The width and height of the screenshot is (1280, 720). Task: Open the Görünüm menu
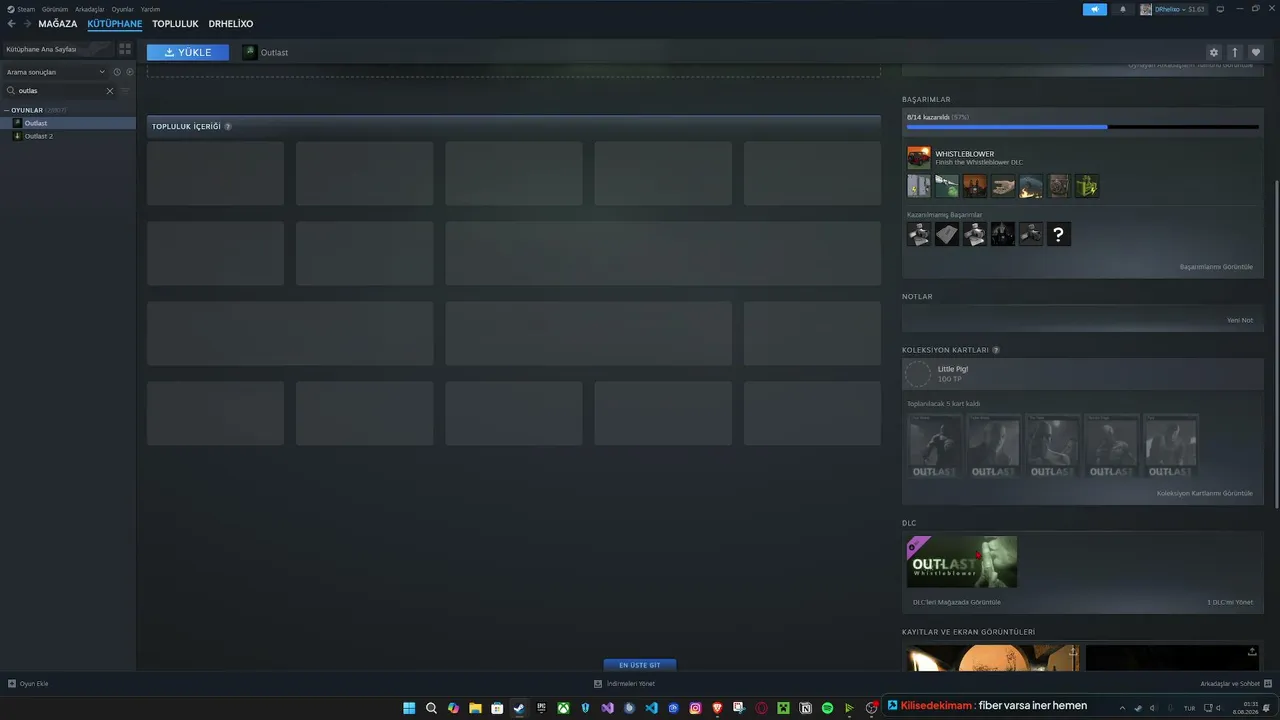pyautogui.click(x=55, y=9)
